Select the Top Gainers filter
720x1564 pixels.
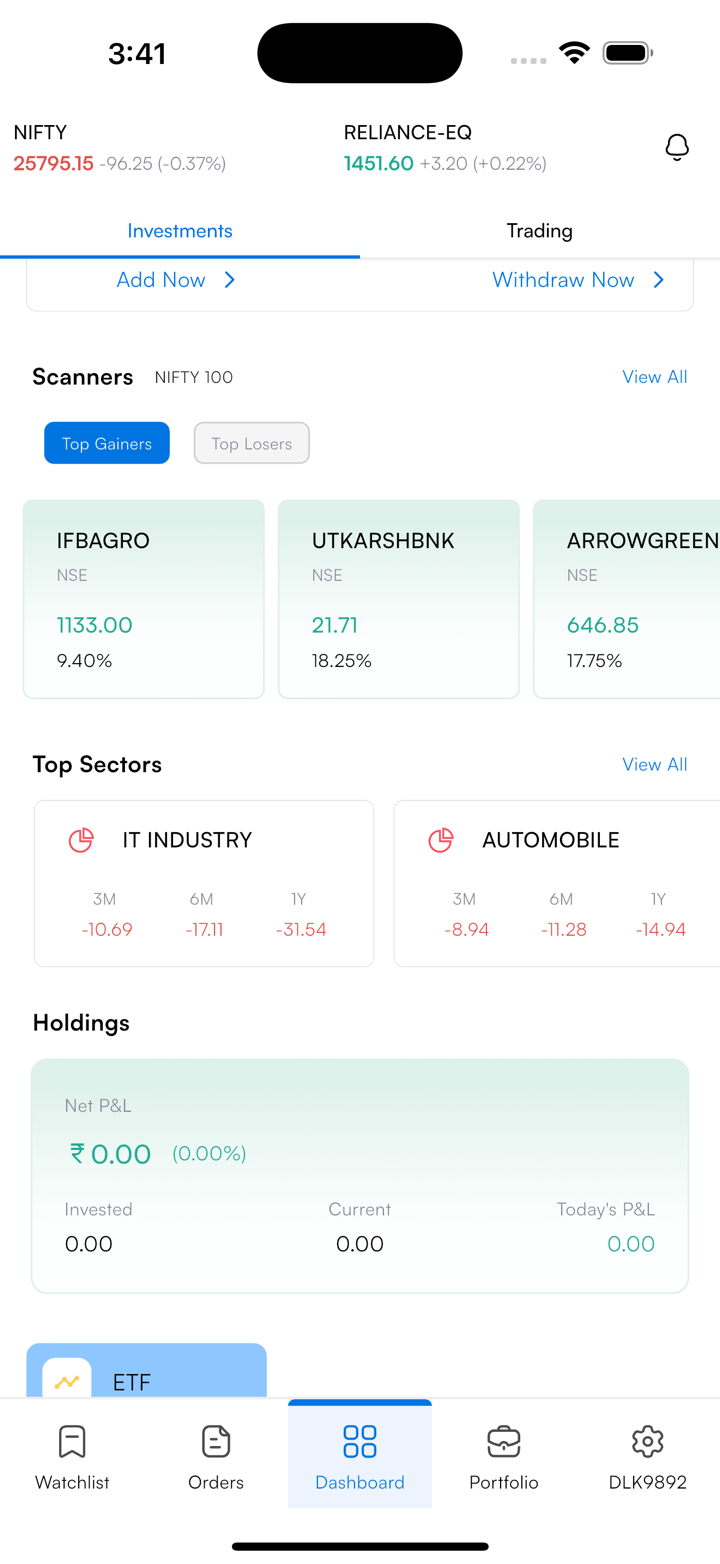(x=107, y=443)
